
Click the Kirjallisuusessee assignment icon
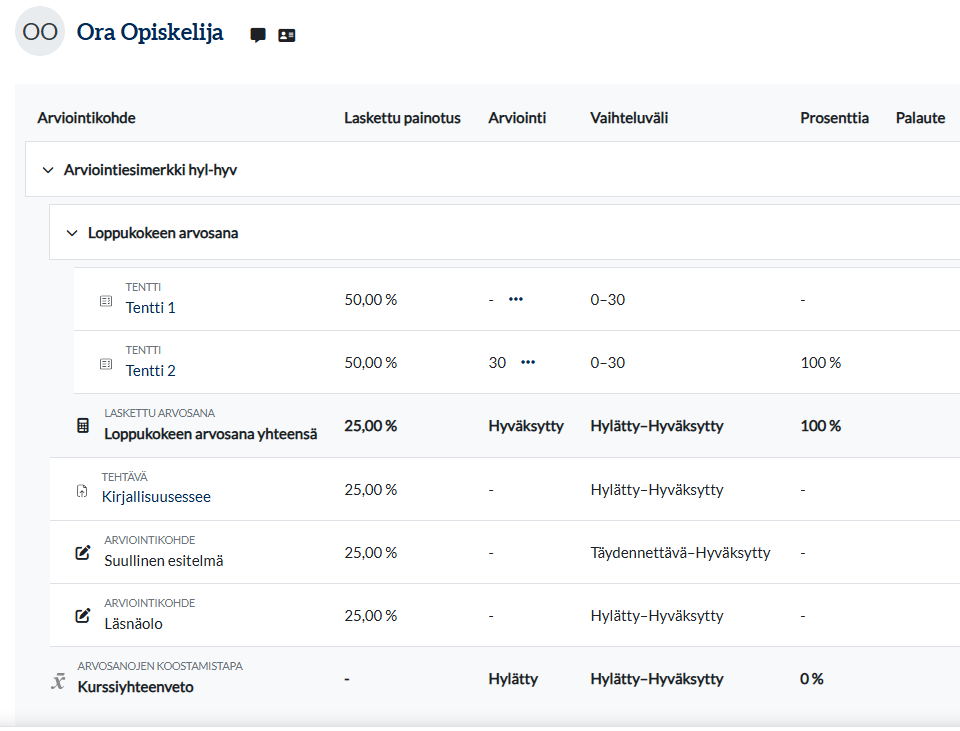[x=82, y=490]
